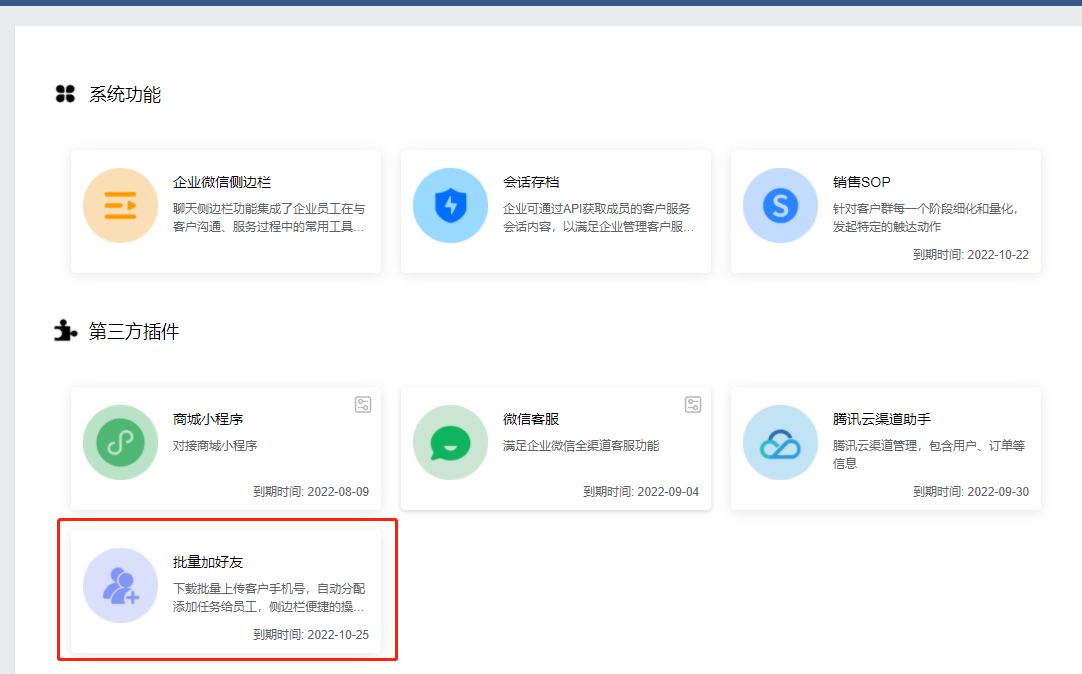
Task: Click the four-dot icon beside 系统功能
Action: [x=65, y=94]
